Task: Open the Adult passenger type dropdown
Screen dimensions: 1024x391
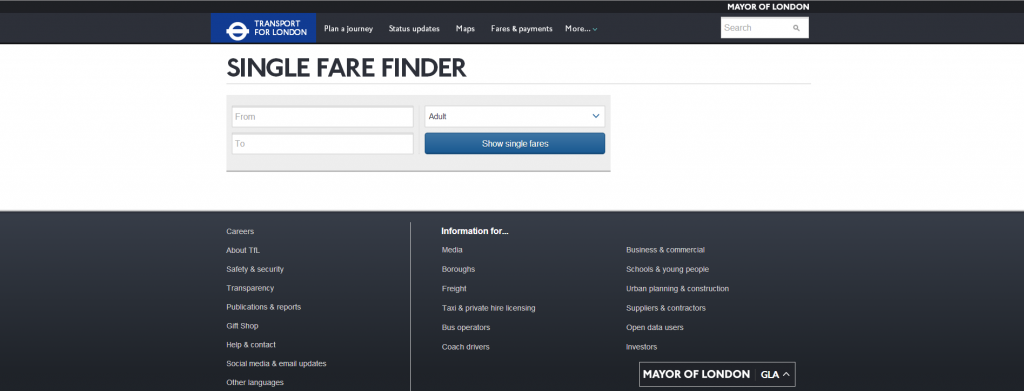Action: pyautogui.click(x=515, y=116)
